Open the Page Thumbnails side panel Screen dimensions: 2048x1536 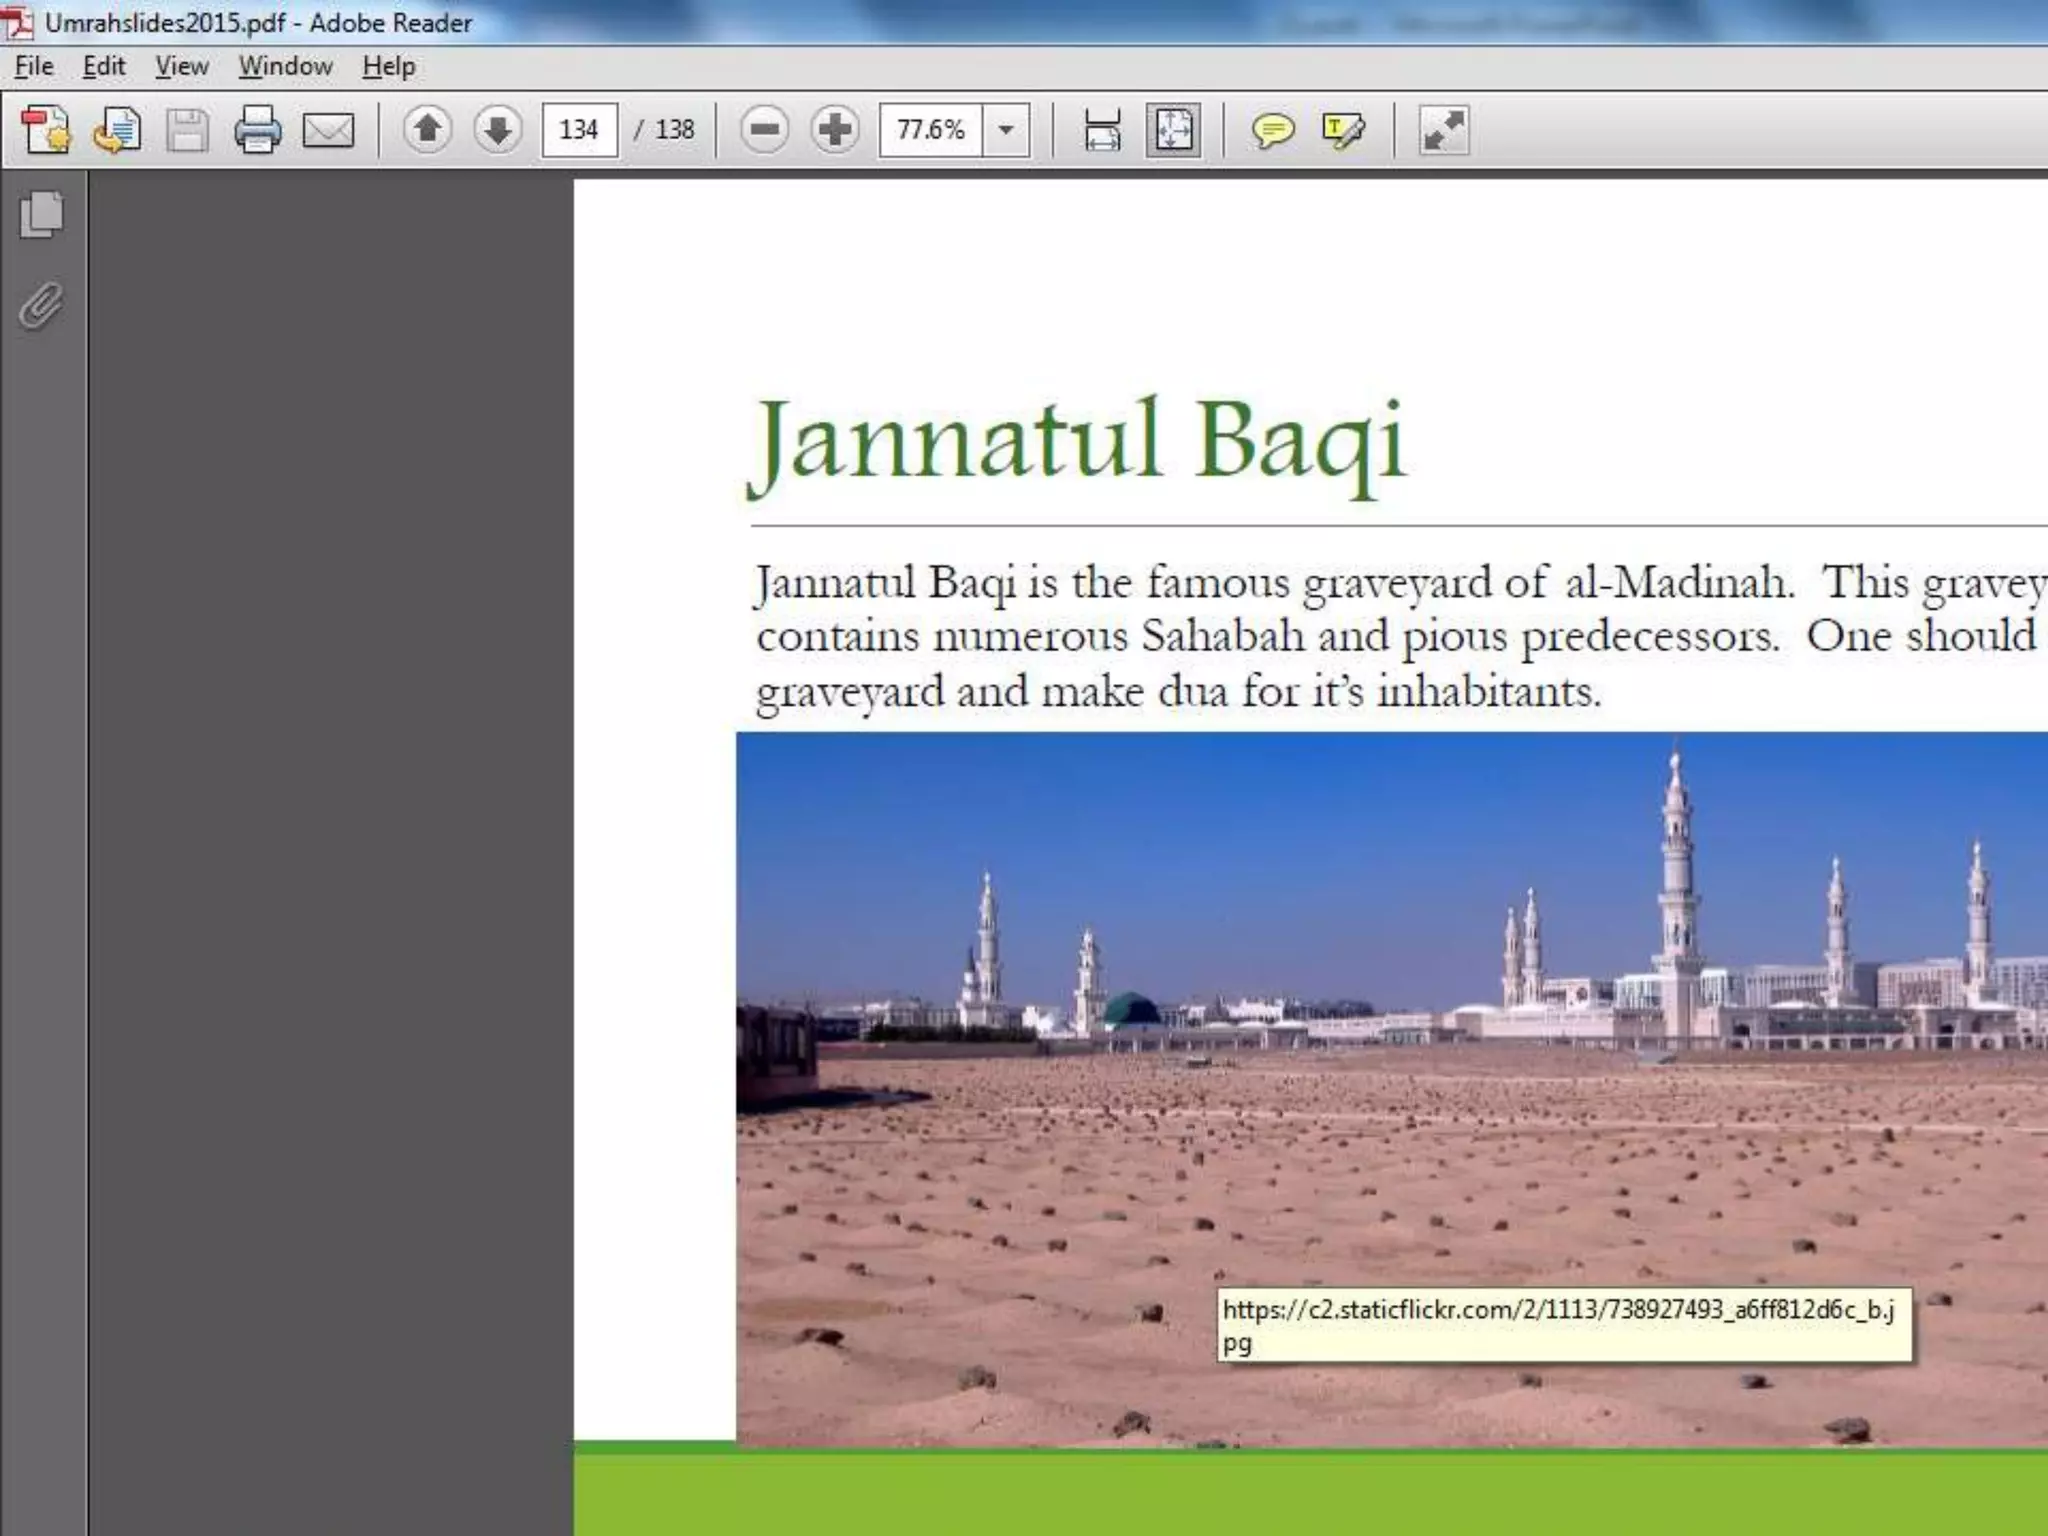click(x=42, y=215)
